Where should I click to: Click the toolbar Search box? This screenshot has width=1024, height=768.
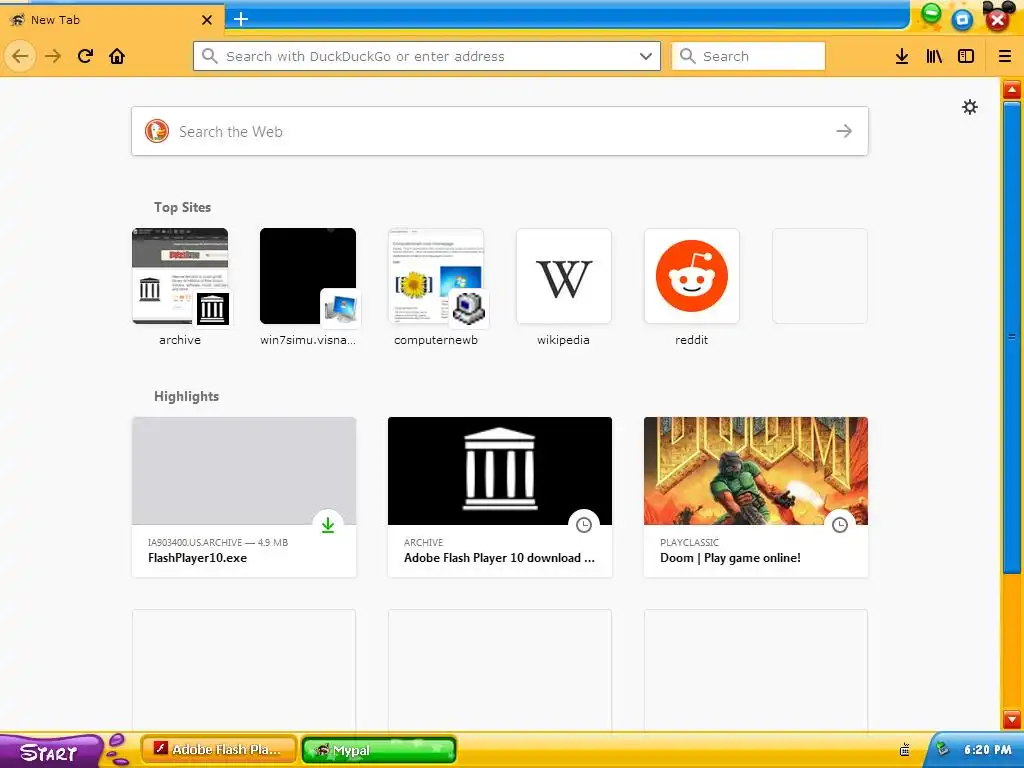tap(748, 56)
